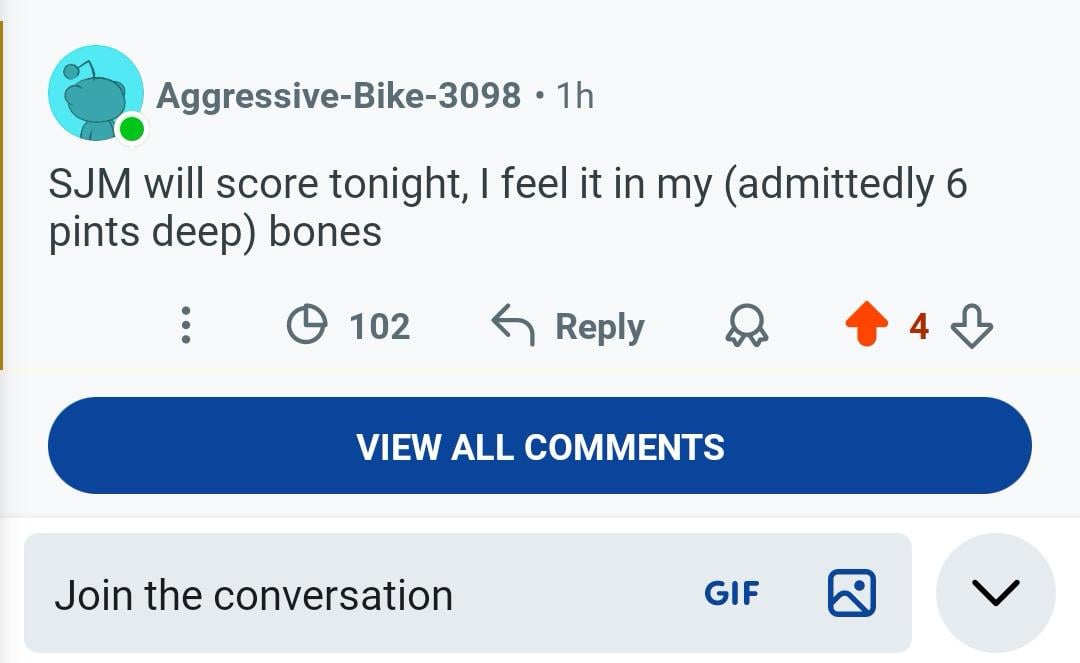Click the 102 views count
Screen dimensions: 1080x663
tap(379, 326)
